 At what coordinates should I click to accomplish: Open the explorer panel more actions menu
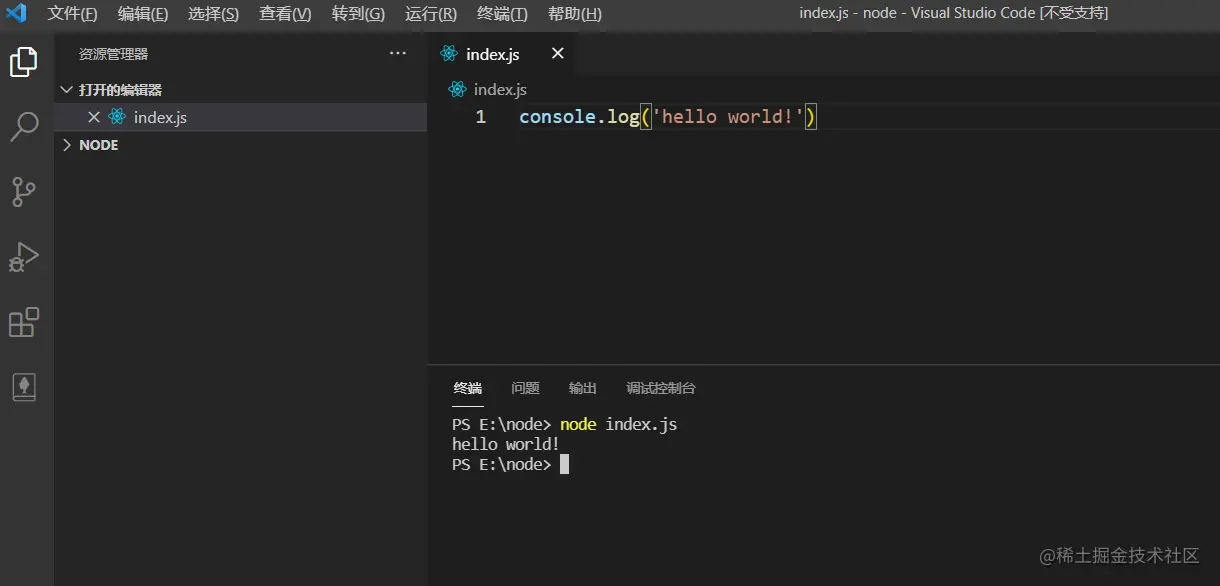coord(398,54)
